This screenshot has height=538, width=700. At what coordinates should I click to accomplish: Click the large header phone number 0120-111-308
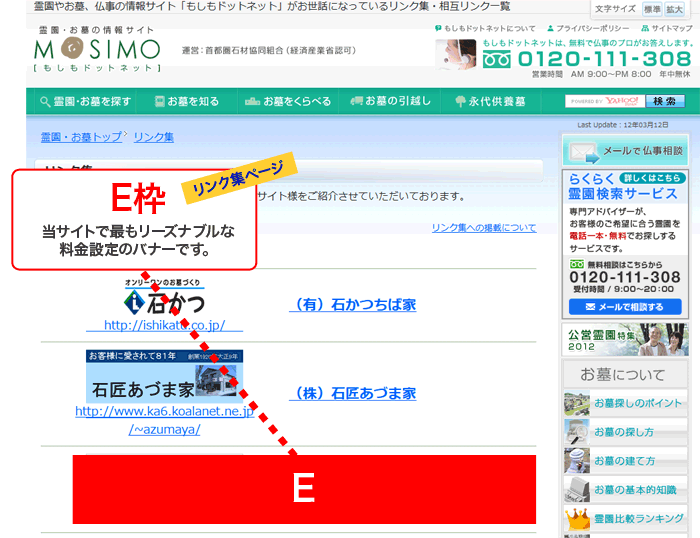coord(604,59)
